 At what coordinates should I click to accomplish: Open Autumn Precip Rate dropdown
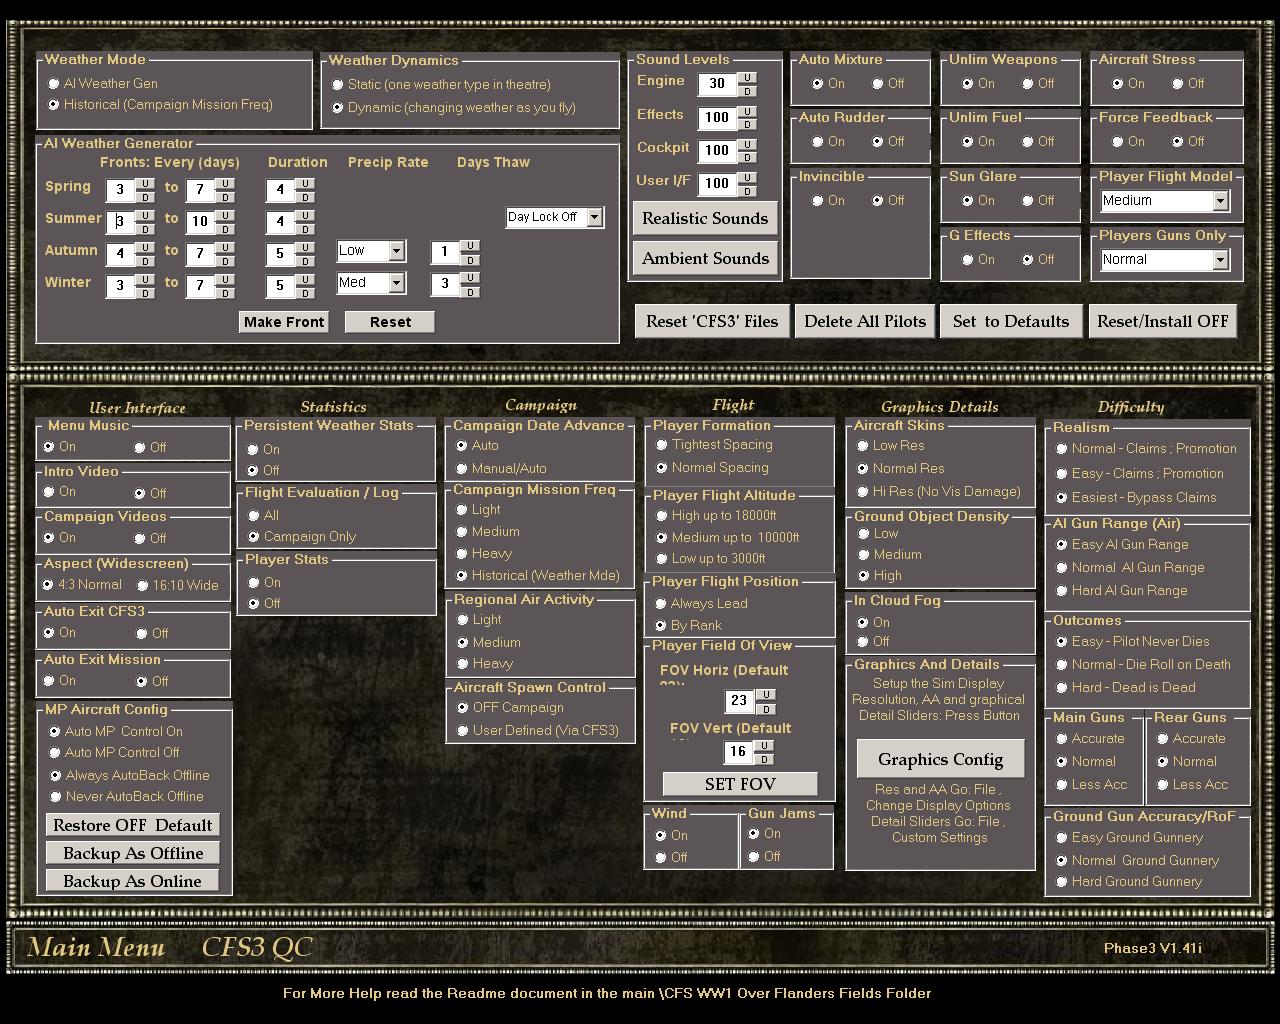(397, 251)
